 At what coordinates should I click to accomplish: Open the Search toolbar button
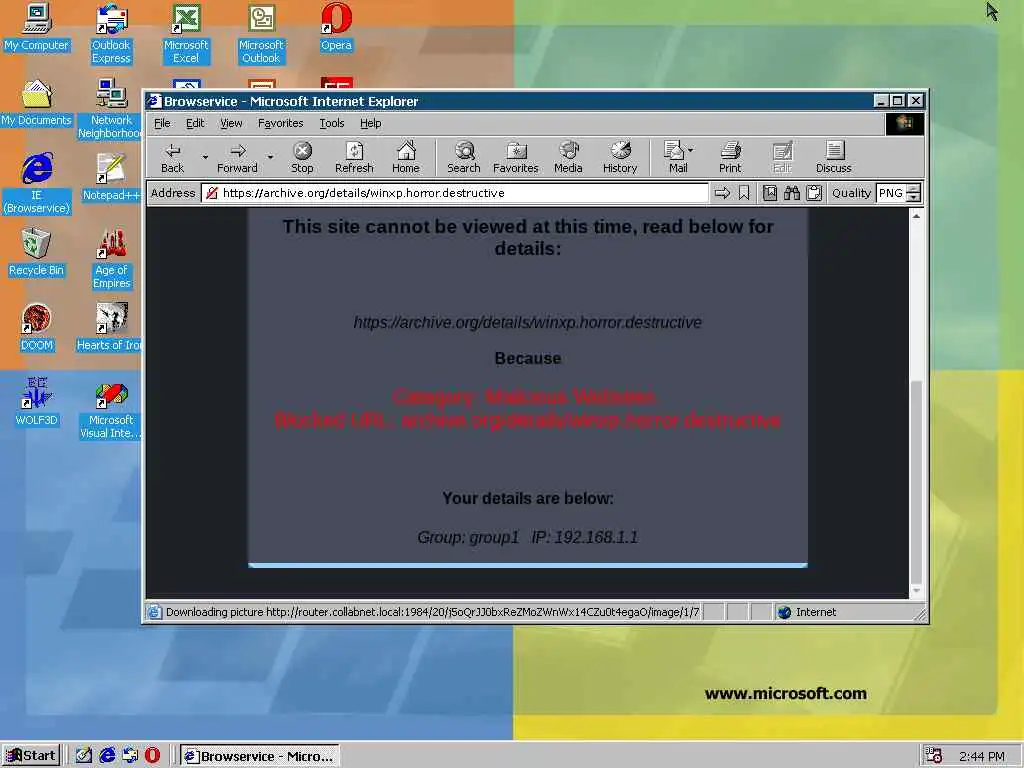pyautogui.click(x=464, y=157)
